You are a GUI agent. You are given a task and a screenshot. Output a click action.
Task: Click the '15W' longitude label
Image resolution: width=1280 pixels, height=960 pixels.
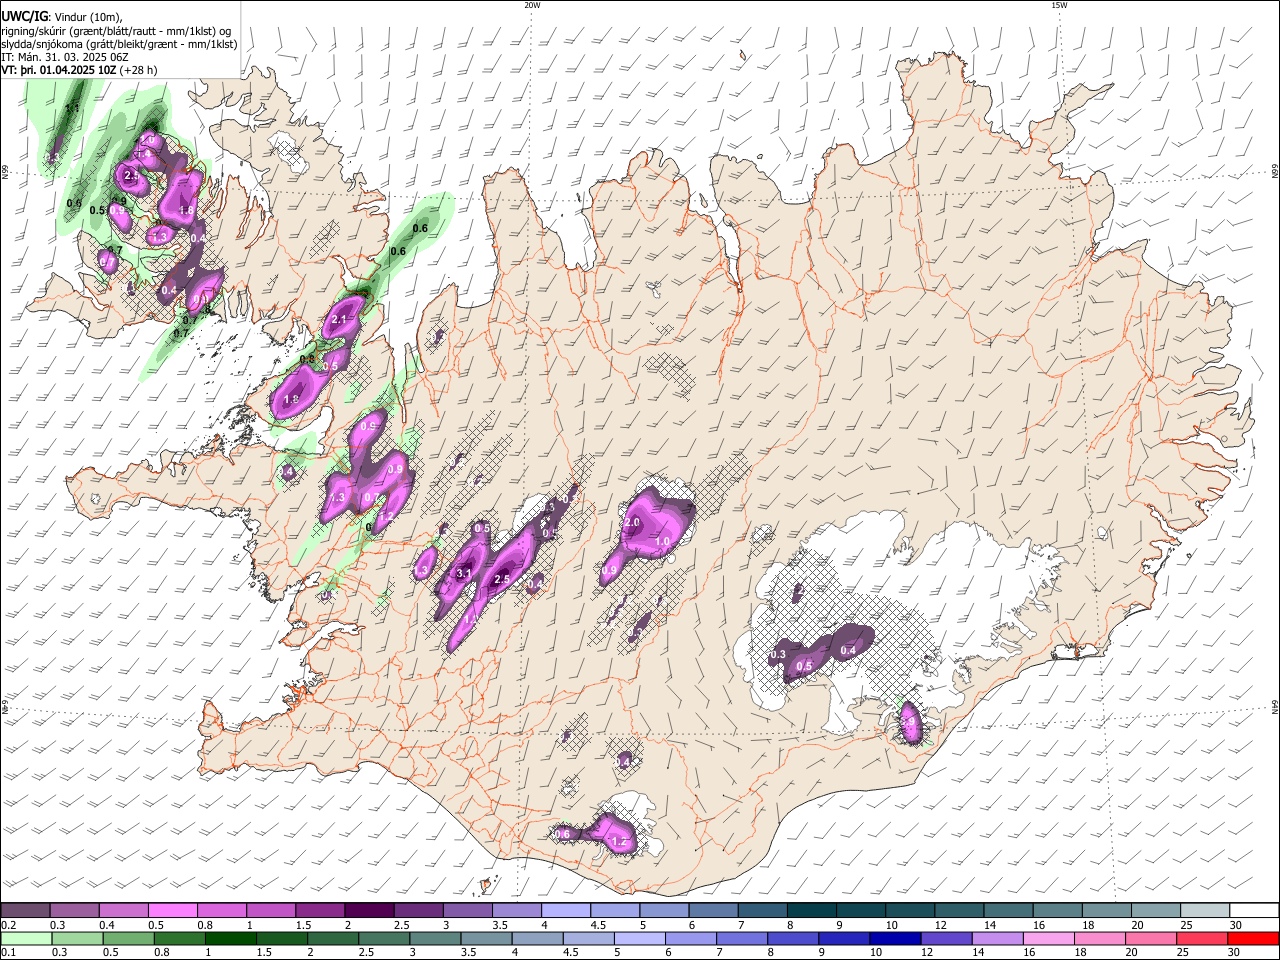click(1059, 5)
